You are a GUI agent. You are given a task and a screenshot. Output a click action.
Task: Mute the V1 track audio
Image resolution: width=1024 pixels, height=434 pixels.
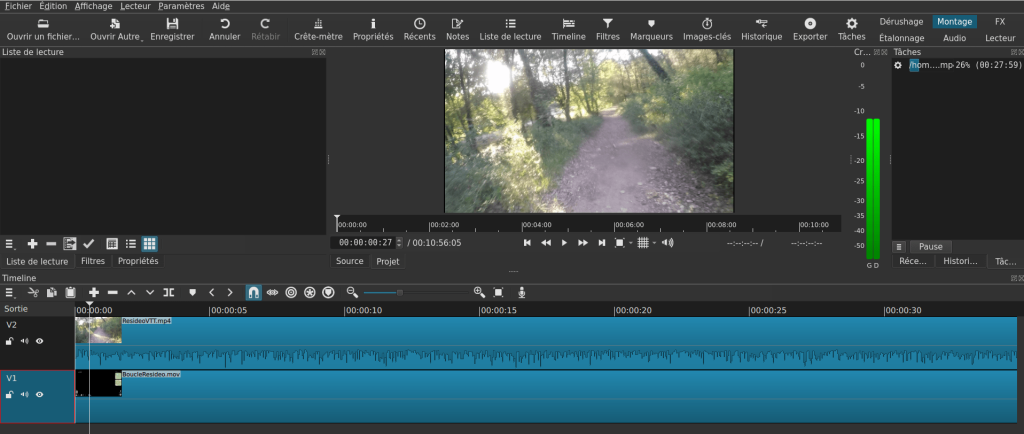(25, 394)
